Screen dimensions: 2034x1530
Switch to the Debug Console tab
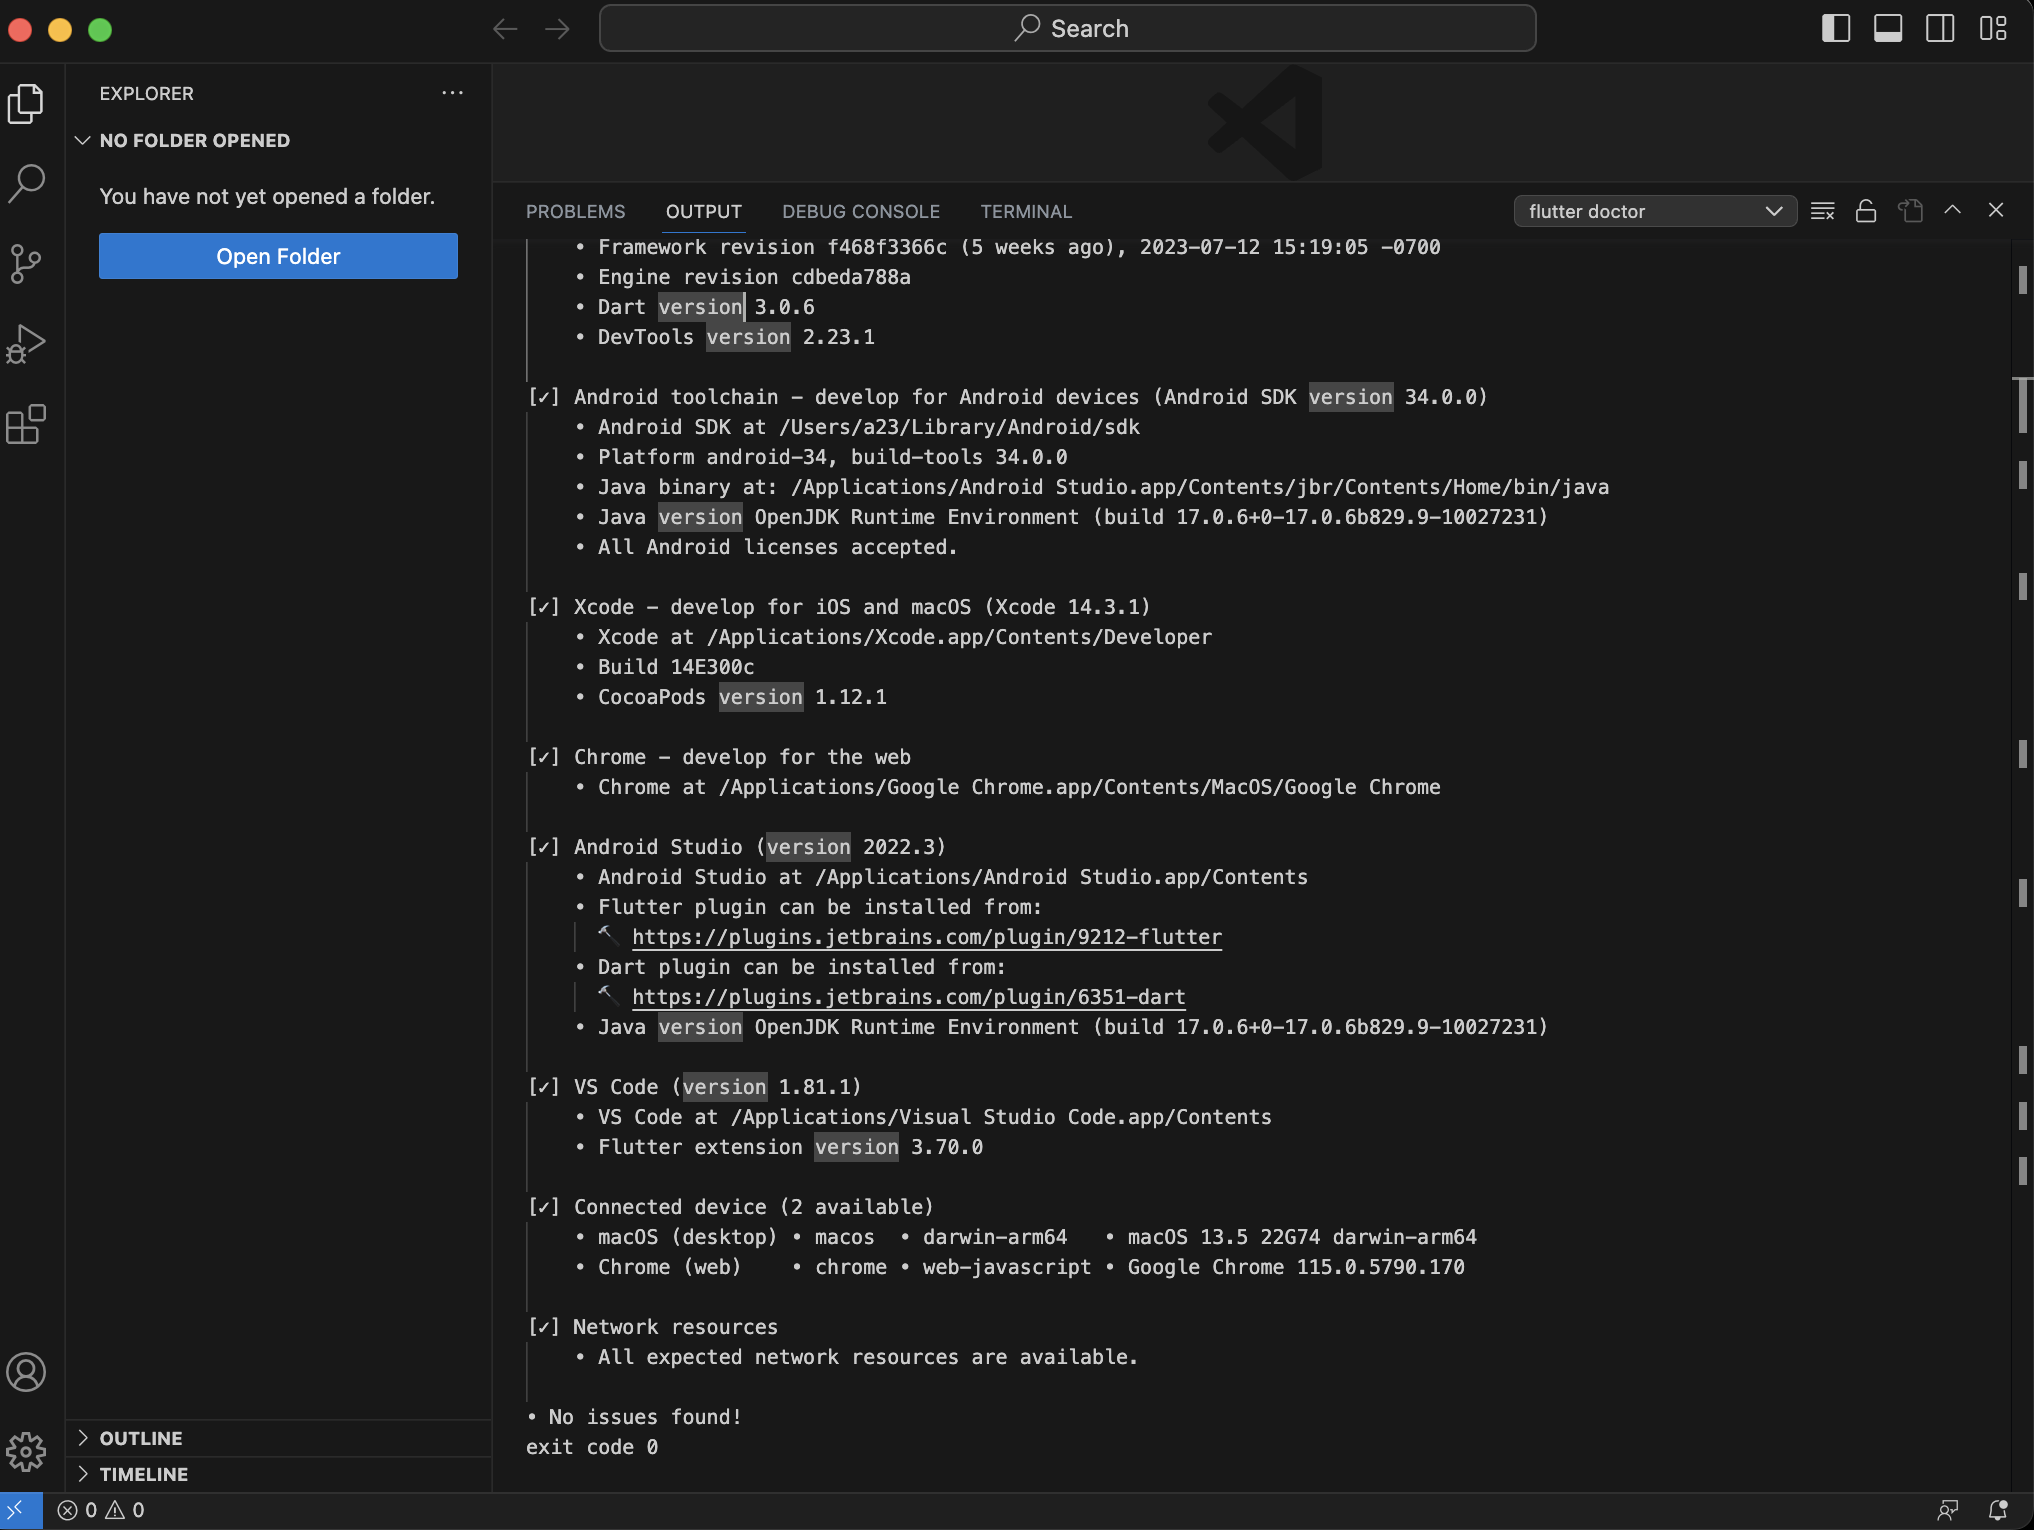(861, 212)
